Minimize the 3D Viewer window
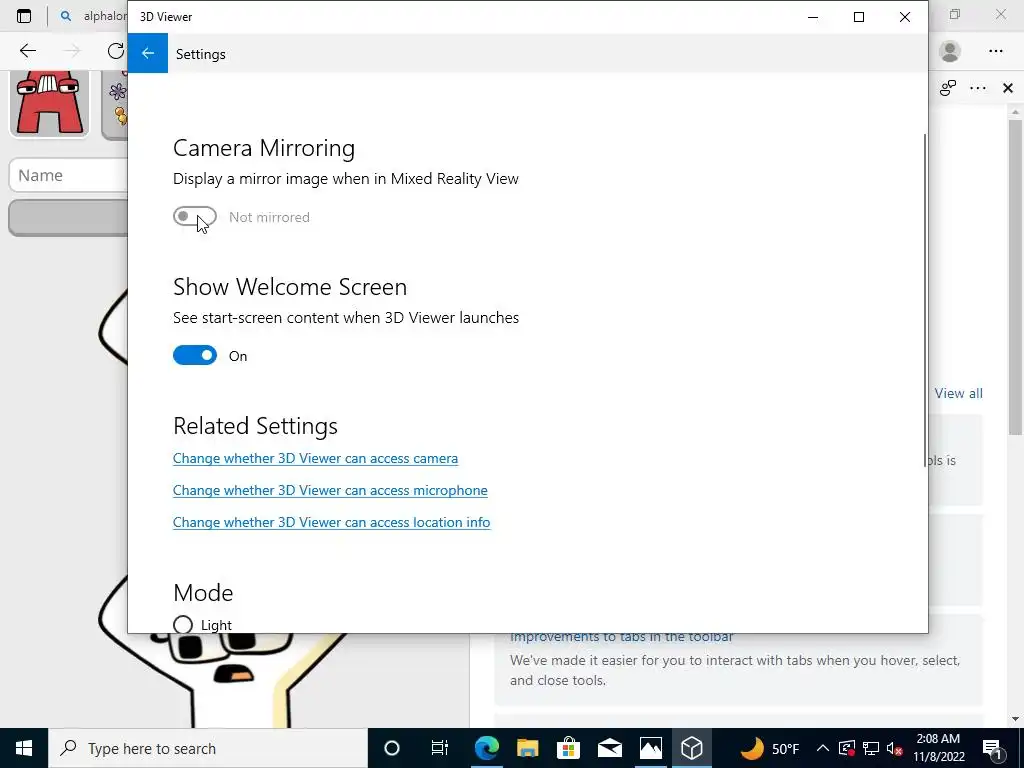 click(813, 17)
